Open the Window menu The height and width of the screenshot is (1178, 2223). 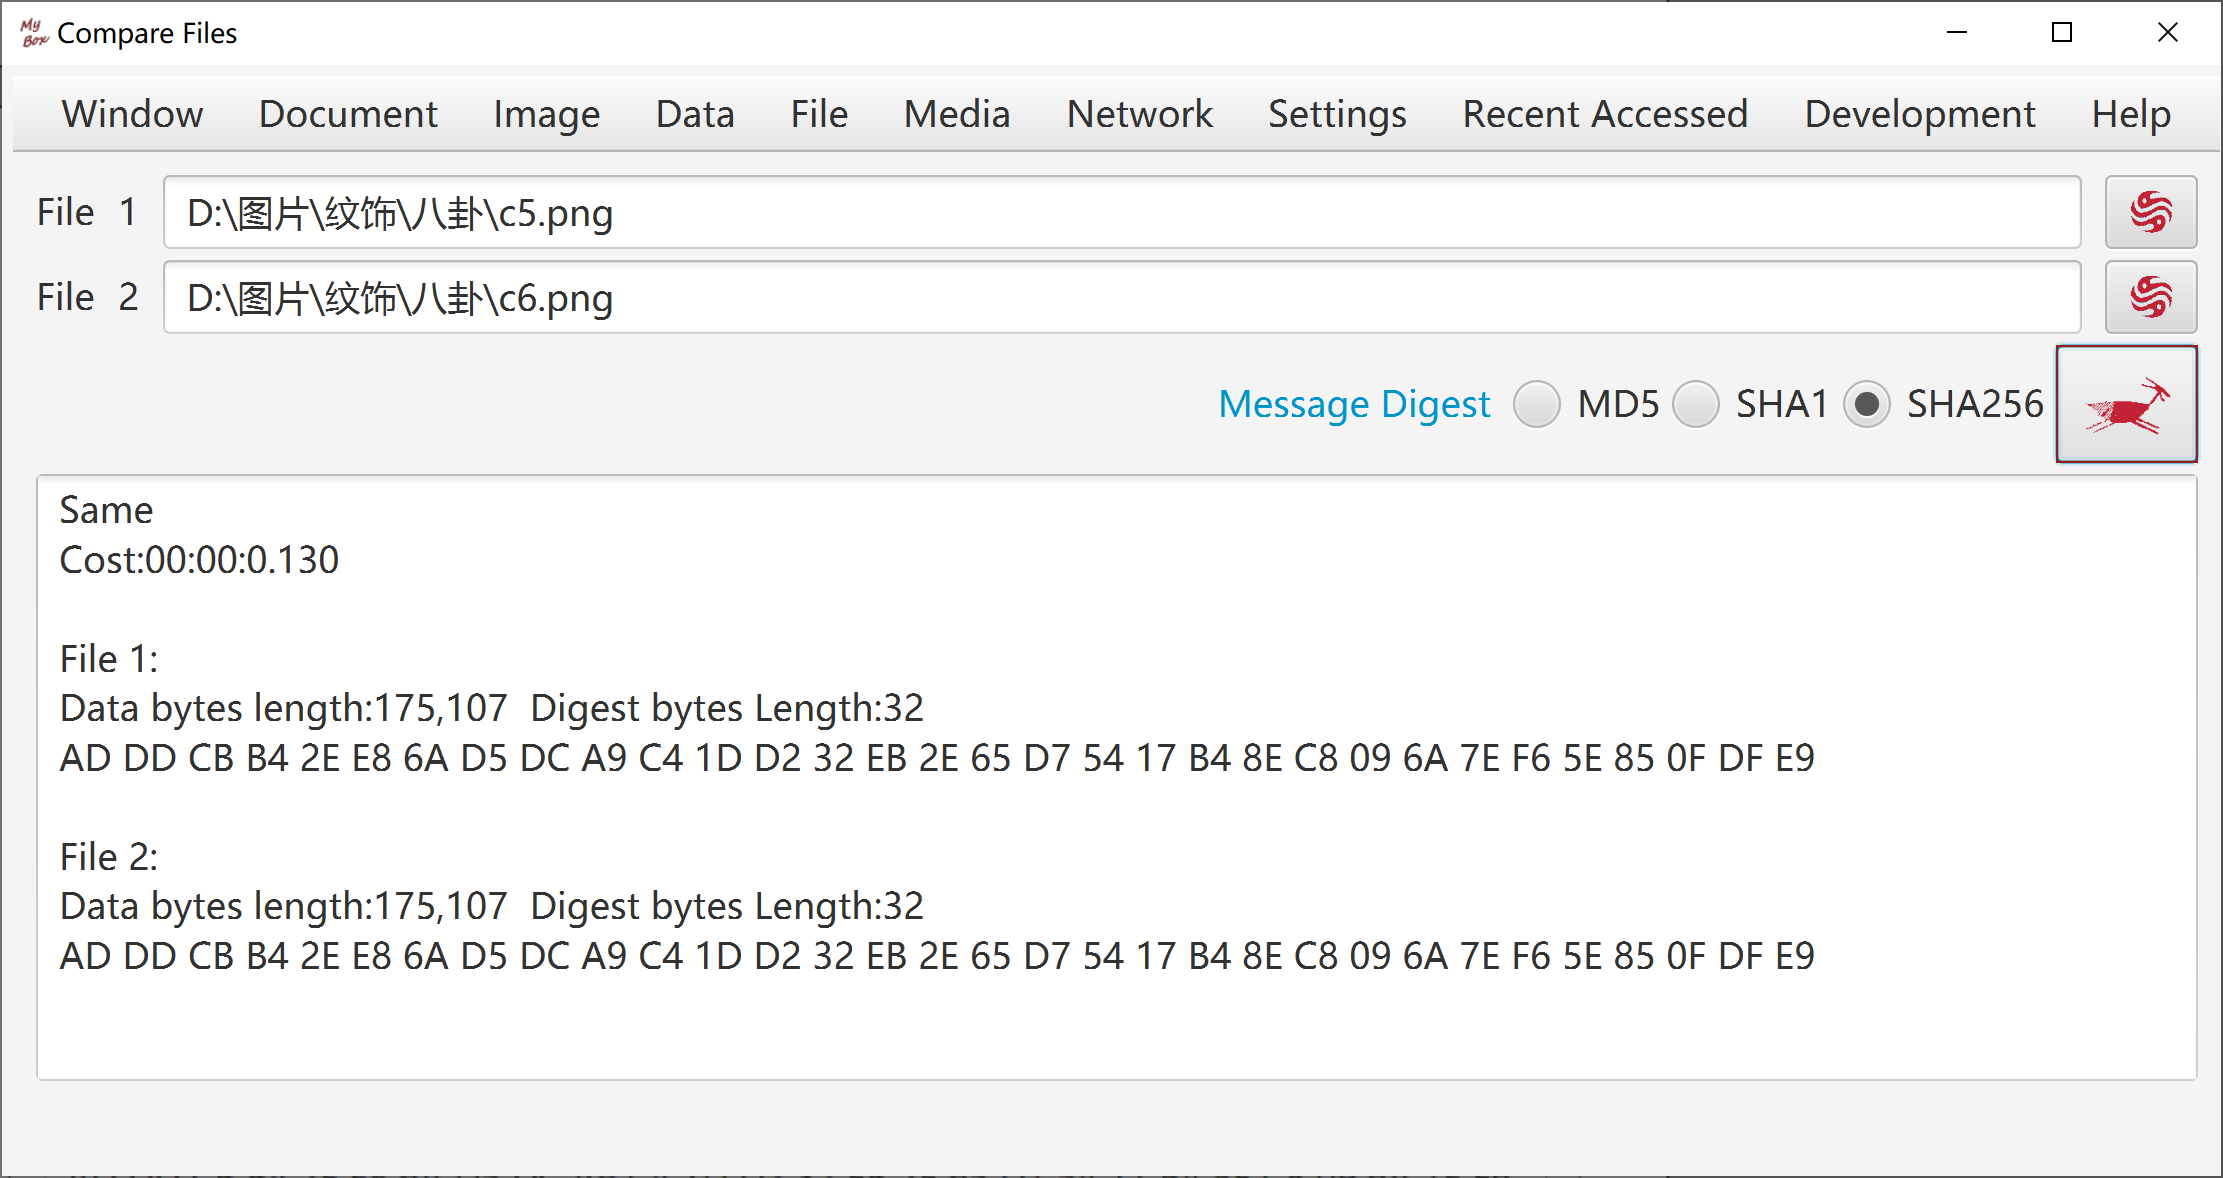point(132,114)
